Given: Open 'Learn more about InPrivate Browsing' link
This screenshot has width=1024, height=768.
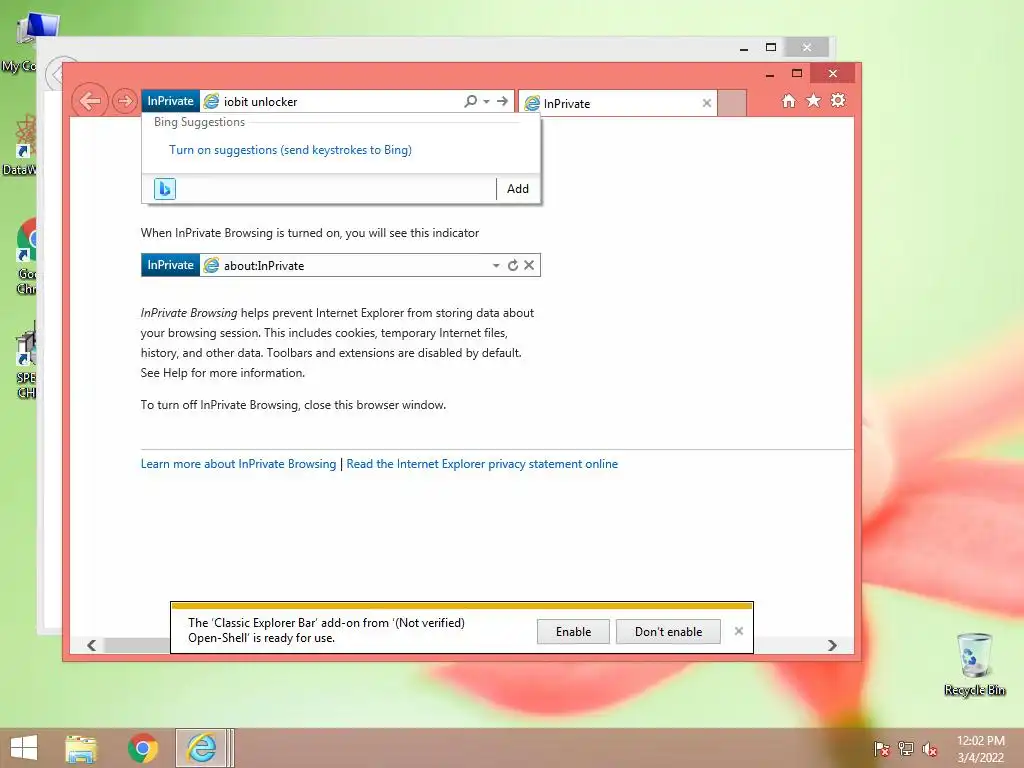Looking at the screenshot, I should pyautogui.click(x=238, y=464).
